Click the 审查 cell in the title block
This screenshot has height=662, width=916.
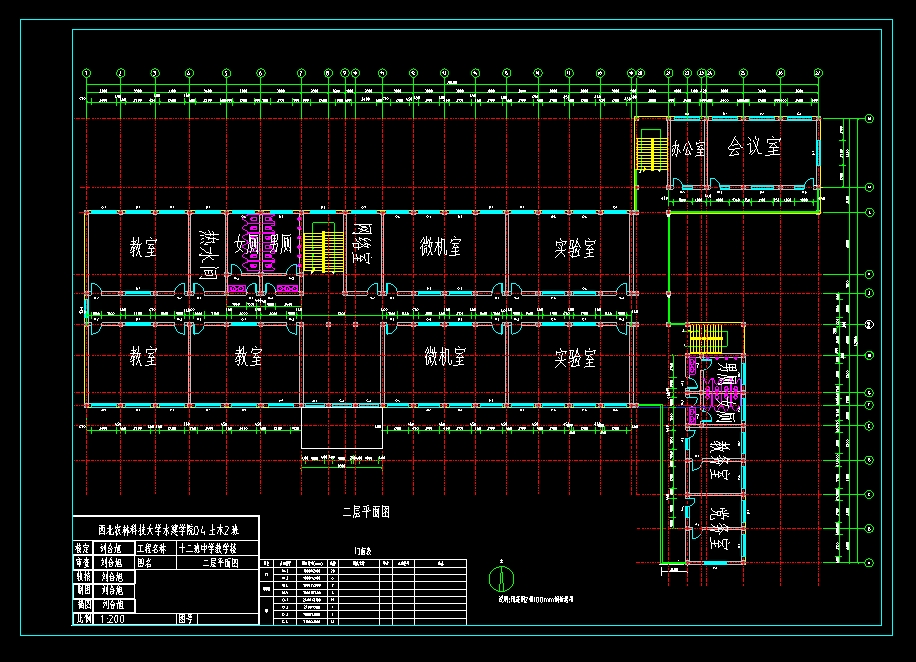[x=82, y=563]
